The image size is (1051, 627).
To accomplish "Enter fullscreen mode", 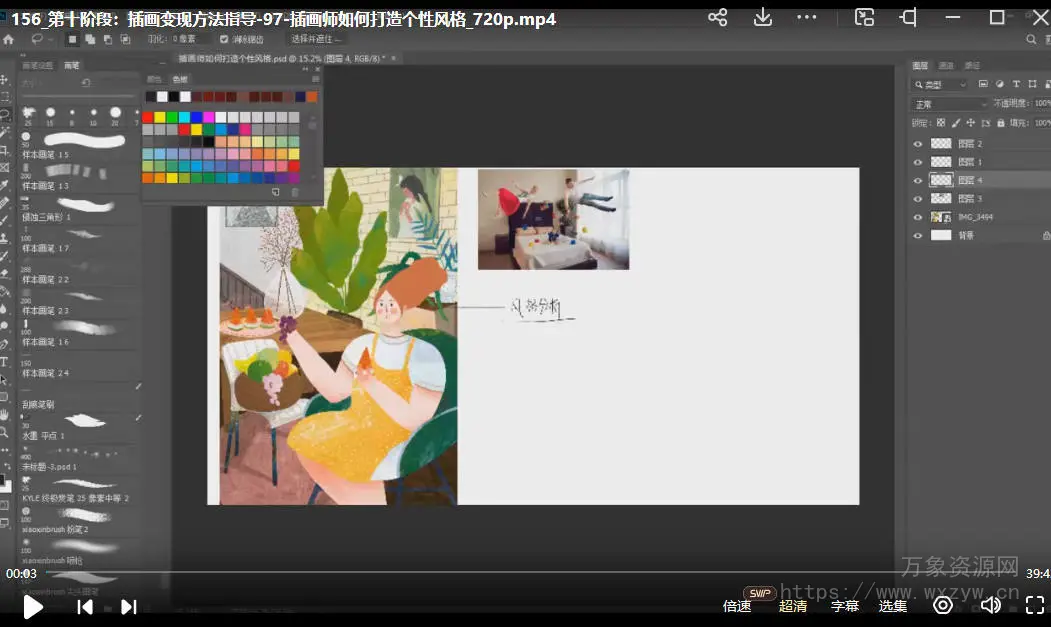I will tap(1034, 605).
